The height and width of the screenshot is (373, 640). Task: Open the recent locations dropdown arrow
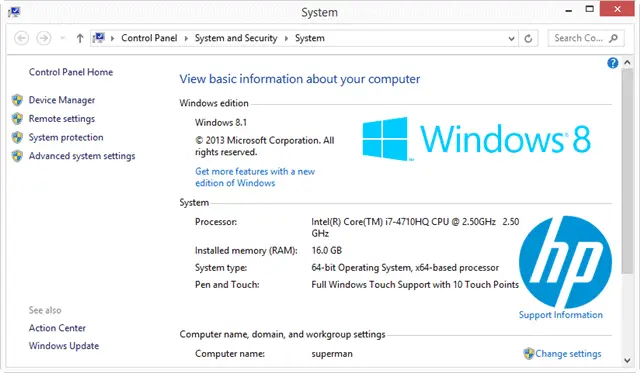[62, 38]
